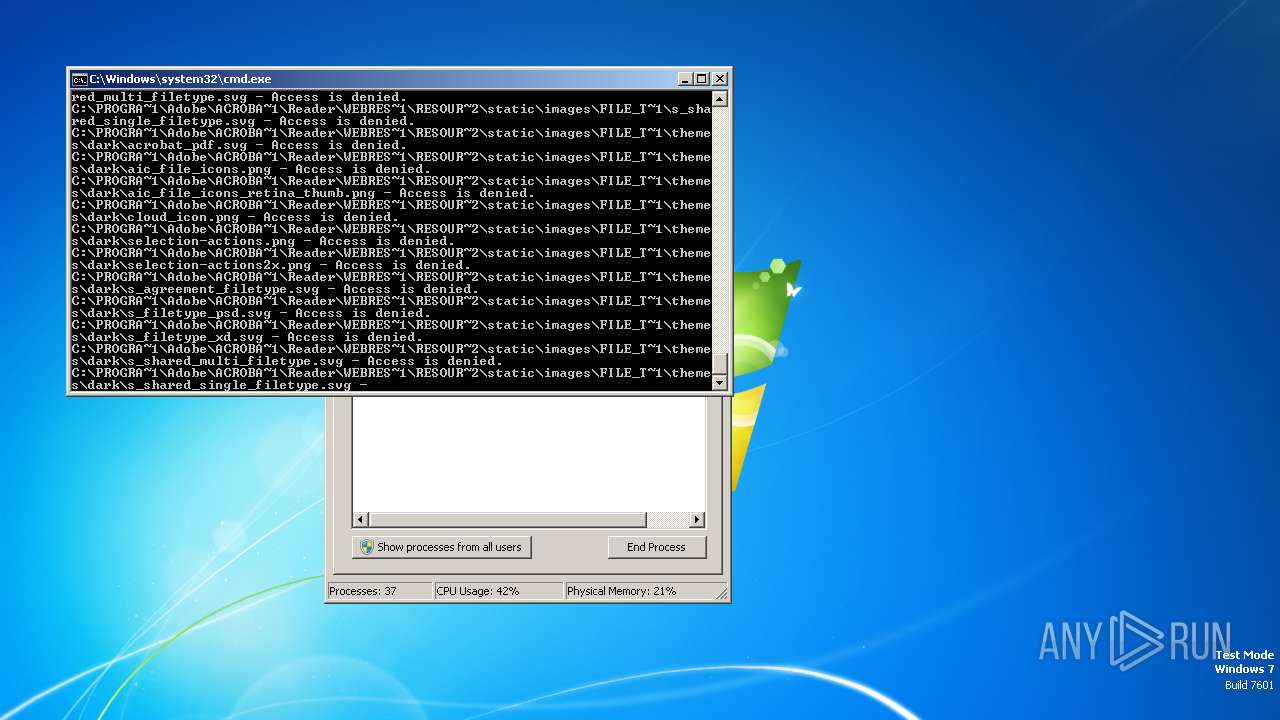The image size is (1280, 720).
Task: Click the acrobat_pdf.svg access denied line
Action: 239,145
